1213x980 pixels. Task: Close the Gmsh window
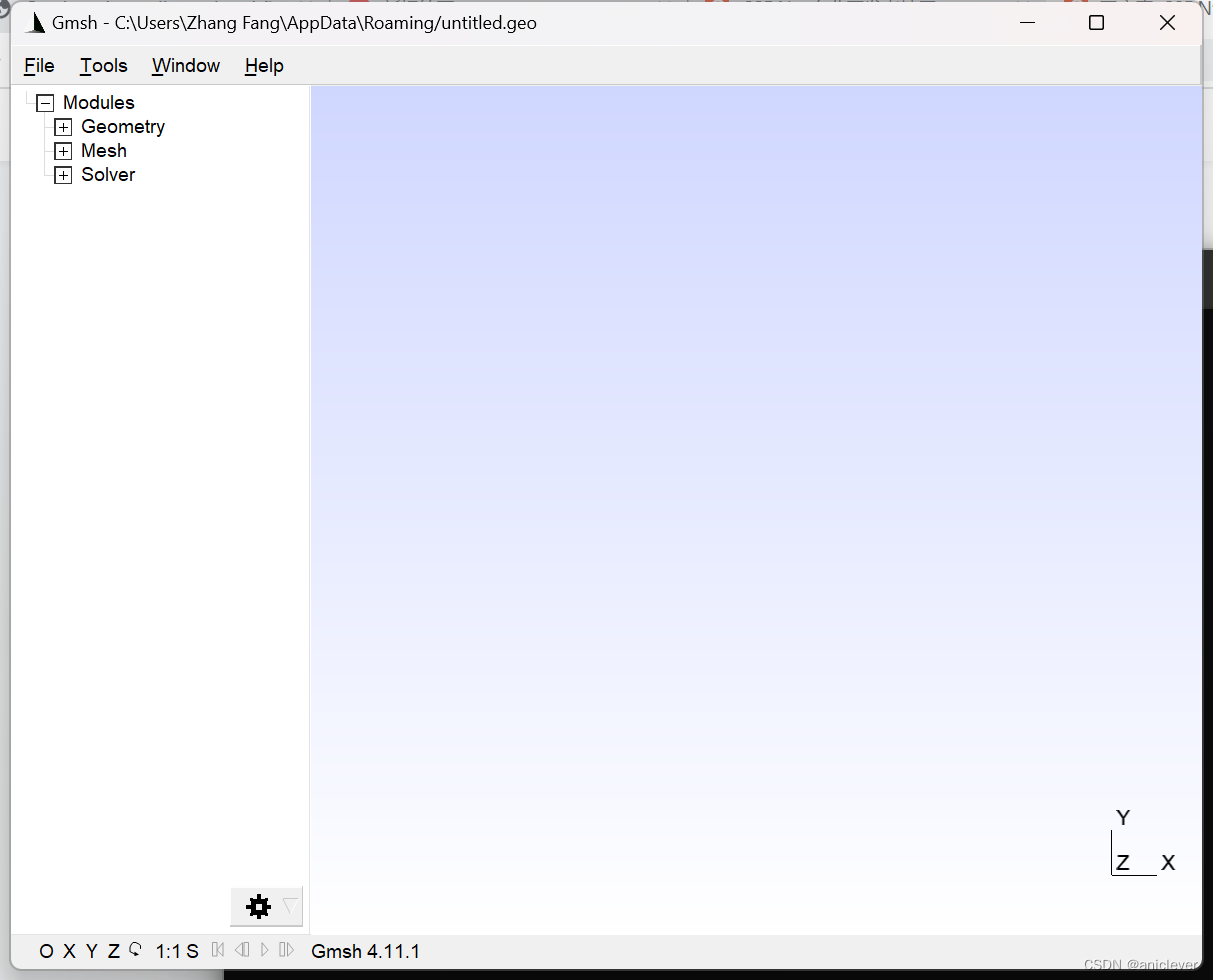pos(1167,23)
